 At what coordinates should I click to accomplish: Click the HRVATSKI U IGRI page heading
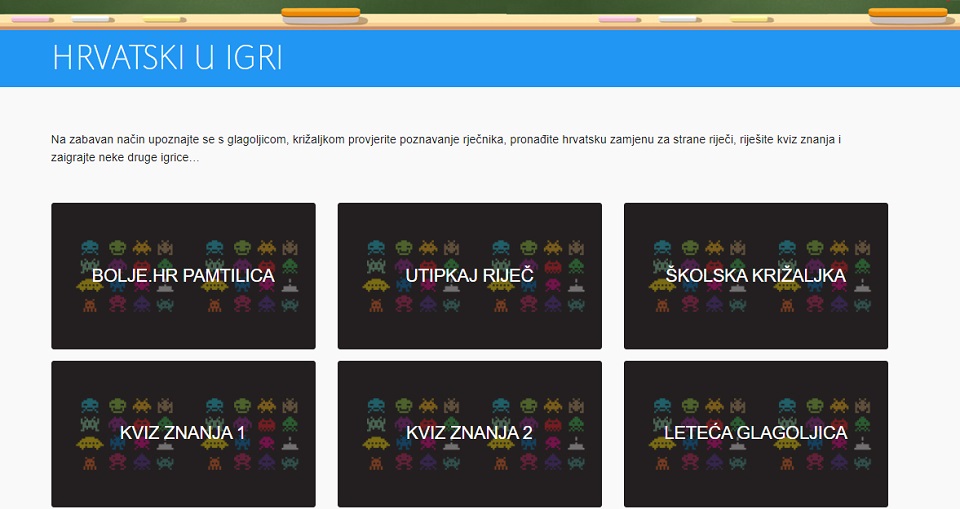tap(167, 58)
